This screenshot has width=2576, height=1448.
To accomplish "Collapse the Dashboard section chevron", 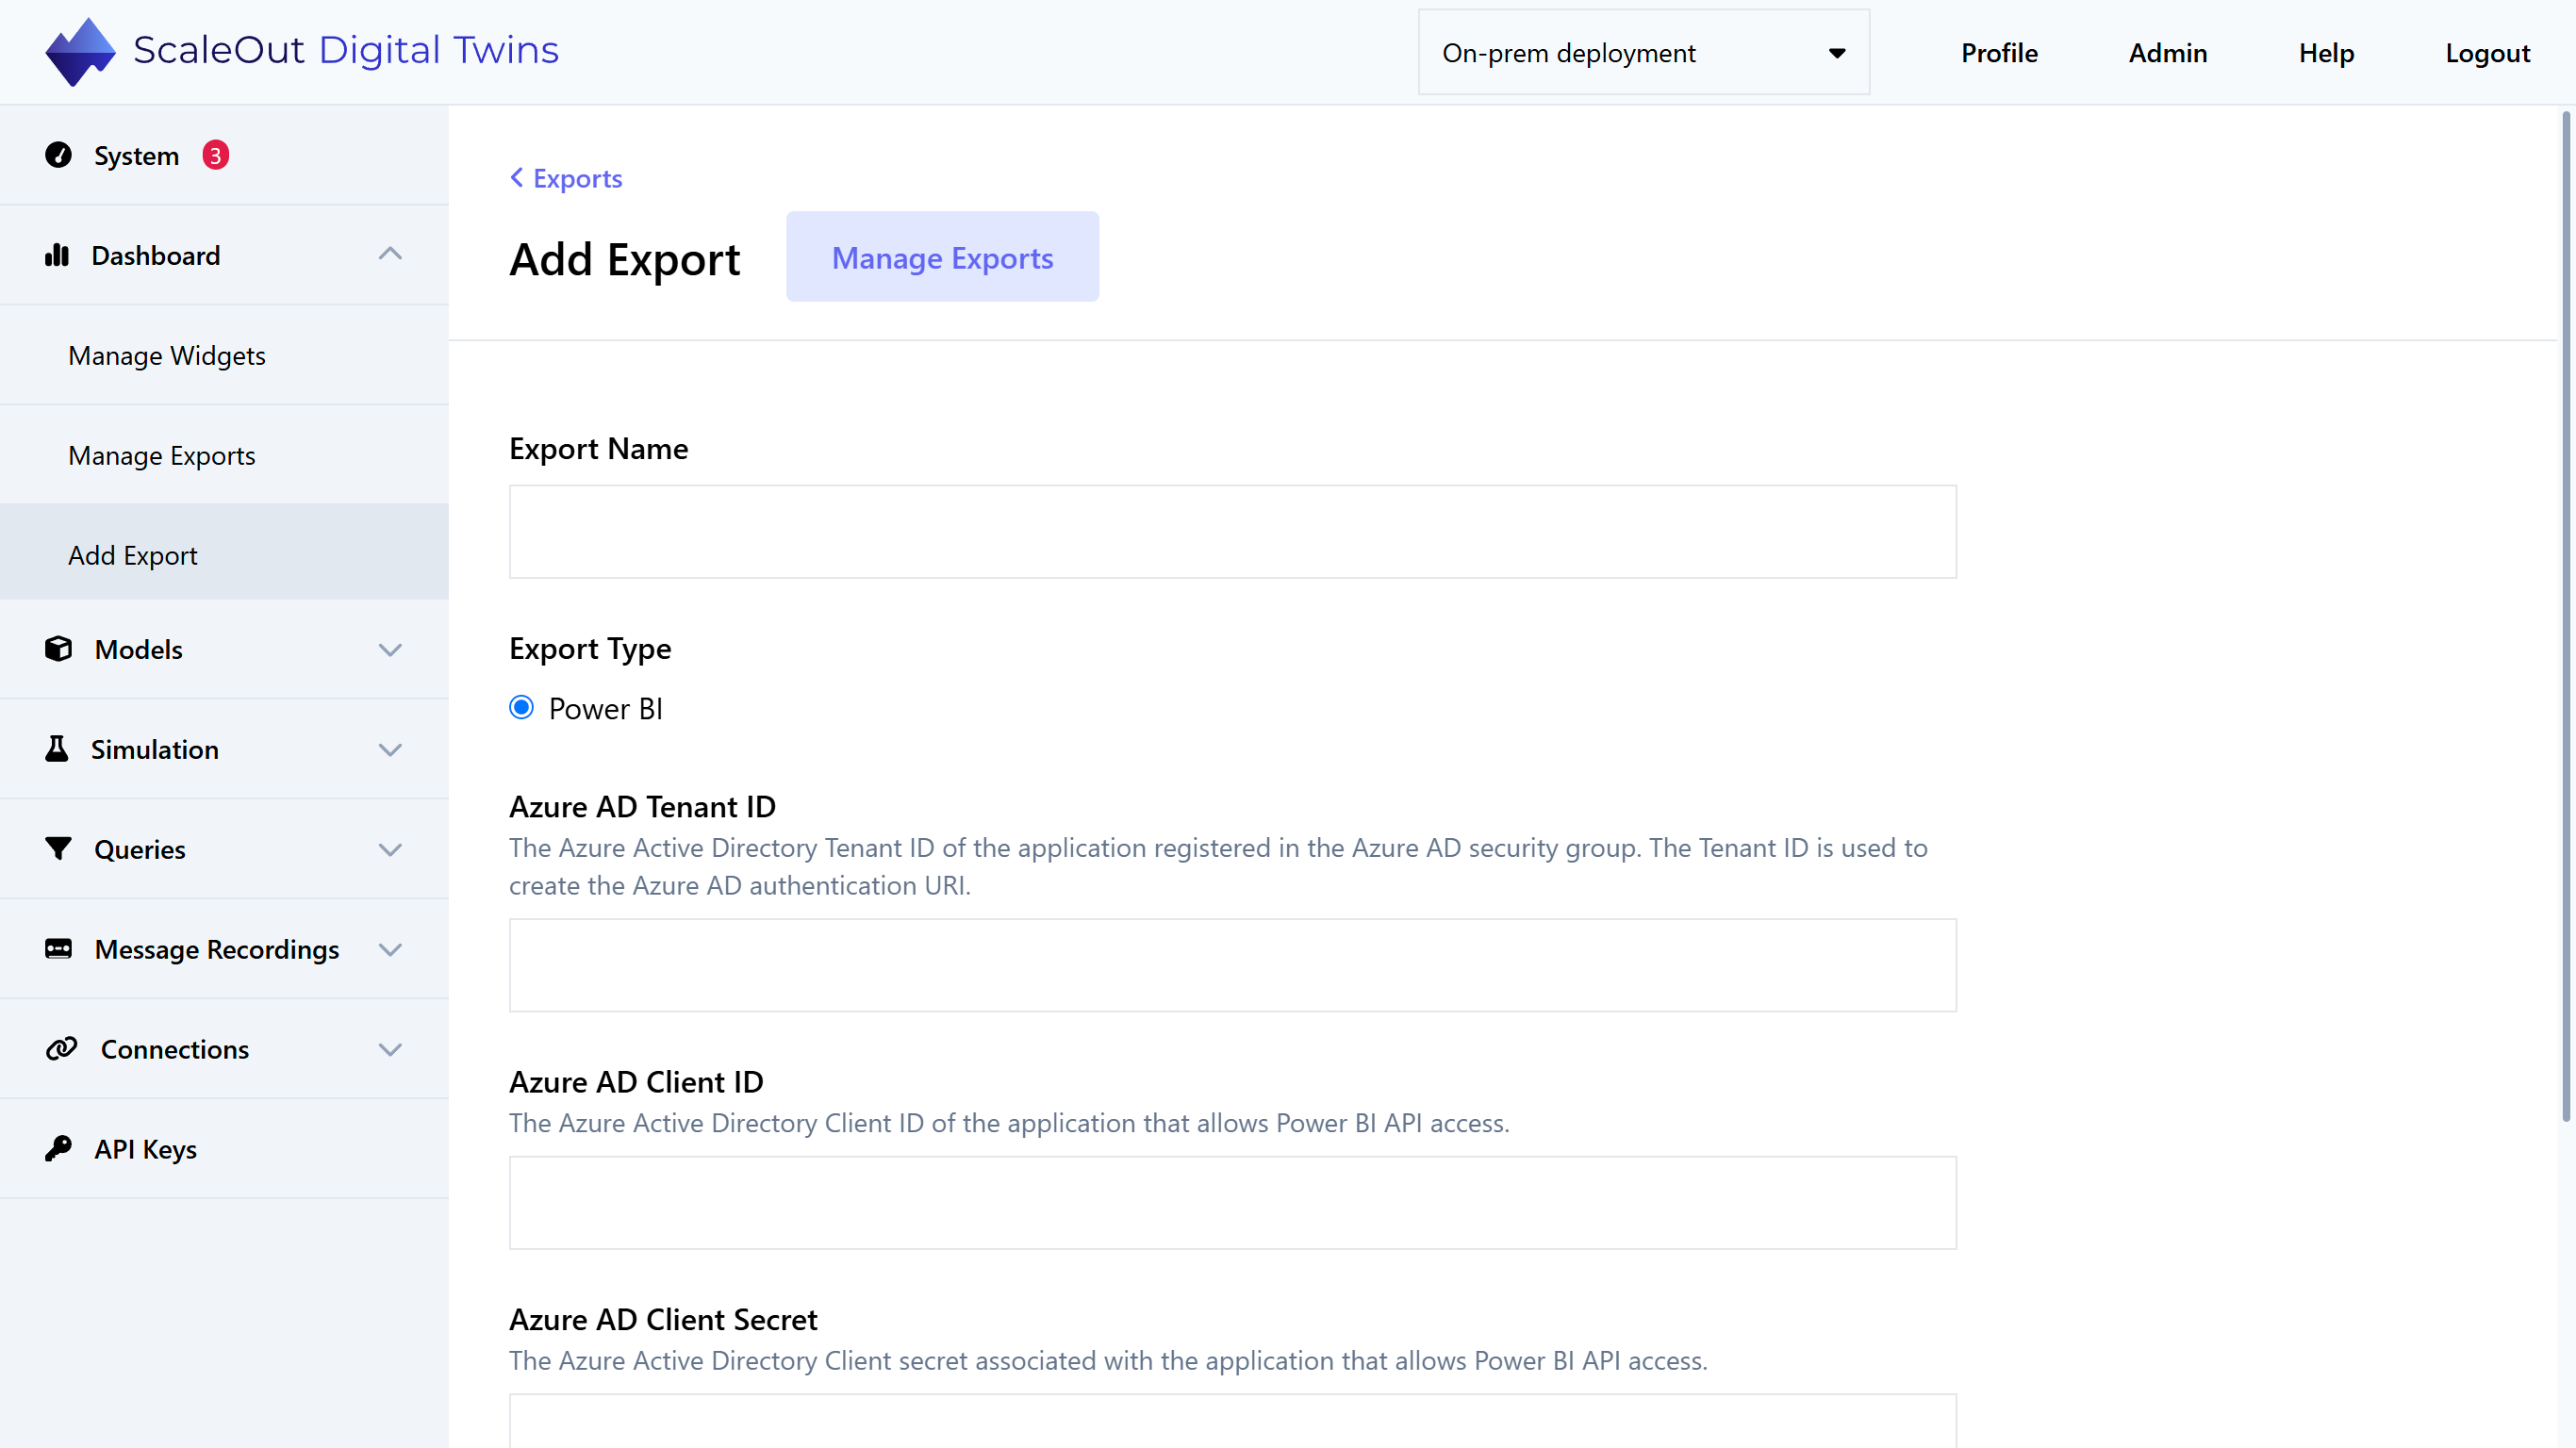I will (390, 254).
